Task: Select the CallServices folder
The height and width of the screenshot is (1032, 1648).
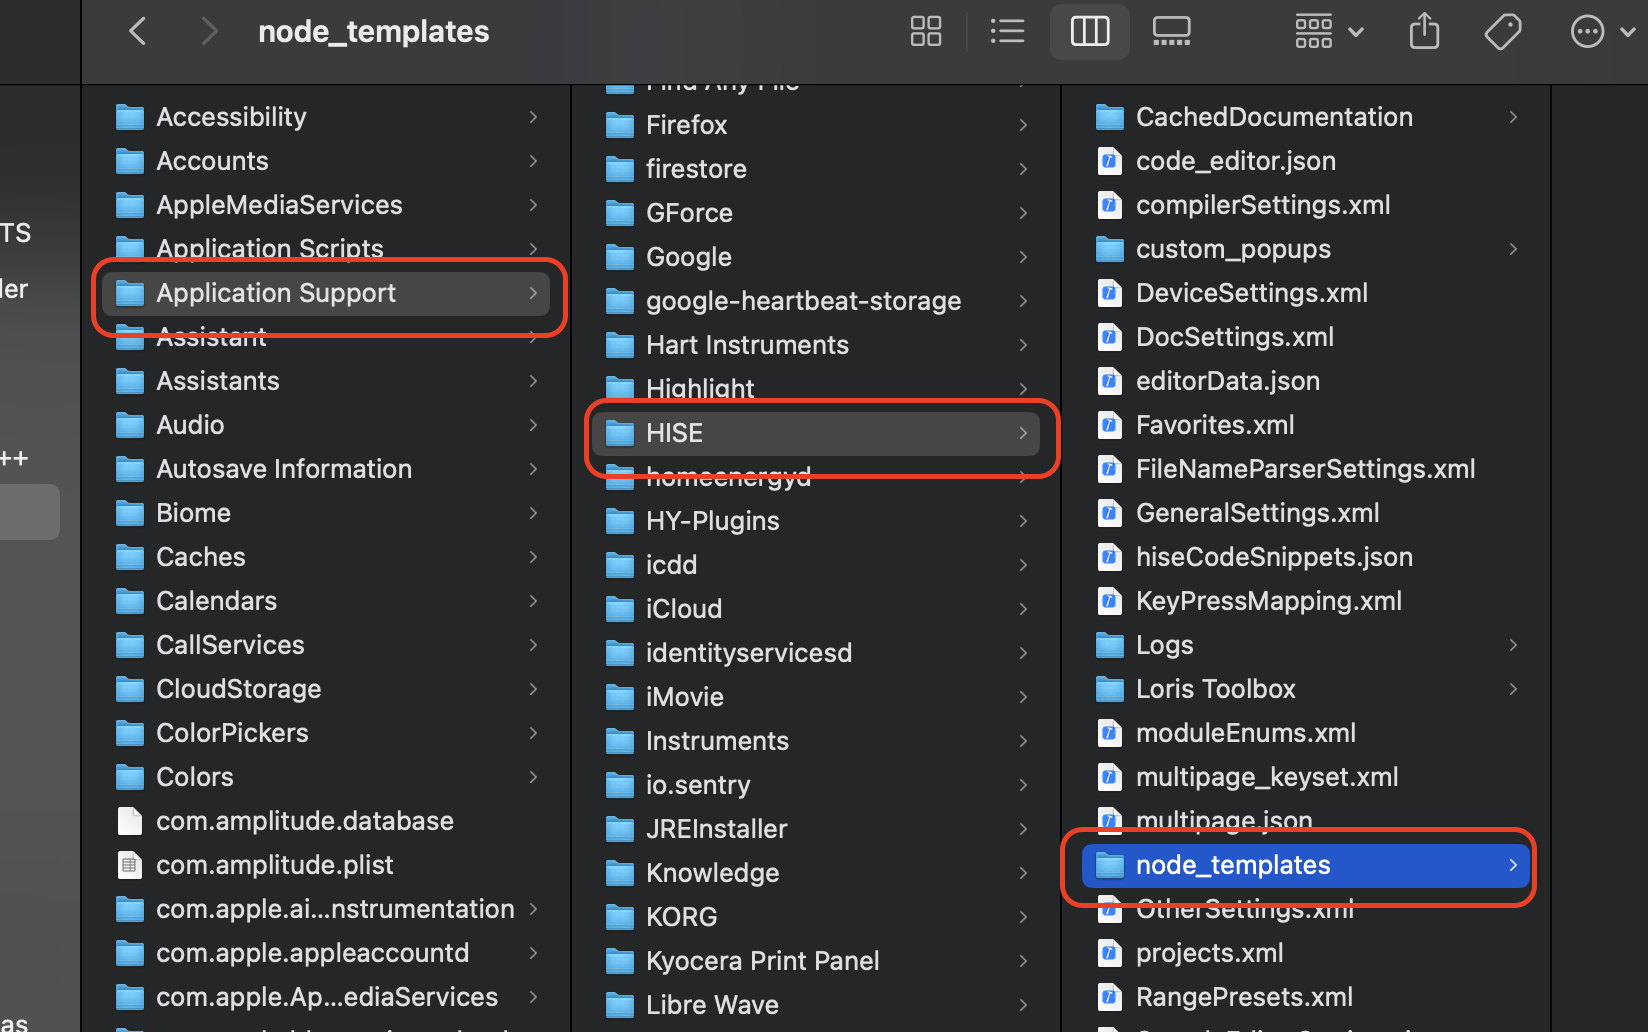Action: (x=326, y=645)
